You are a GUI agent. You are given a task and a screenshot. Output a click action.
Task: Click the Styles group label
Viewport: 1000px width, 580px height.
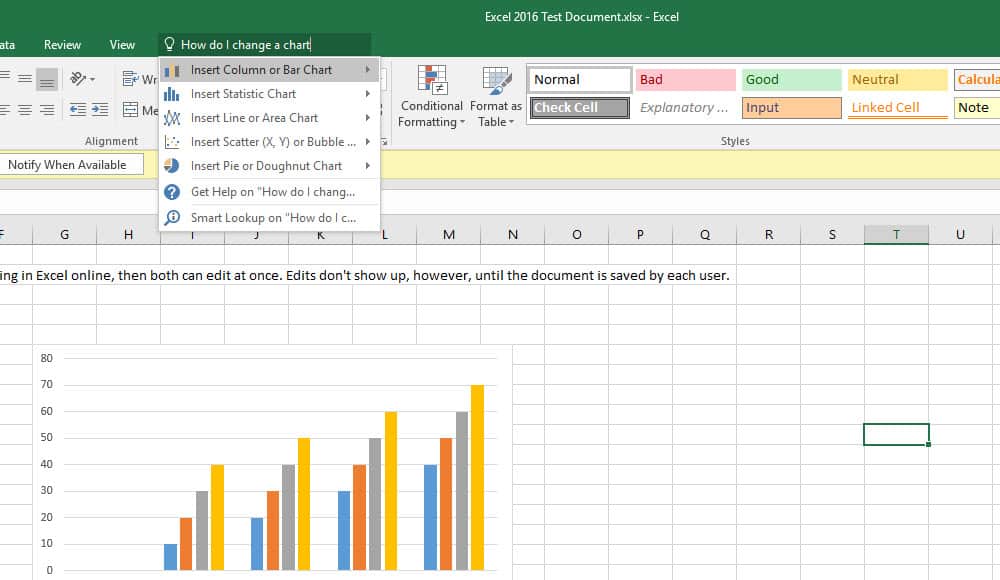coord(735,141)
